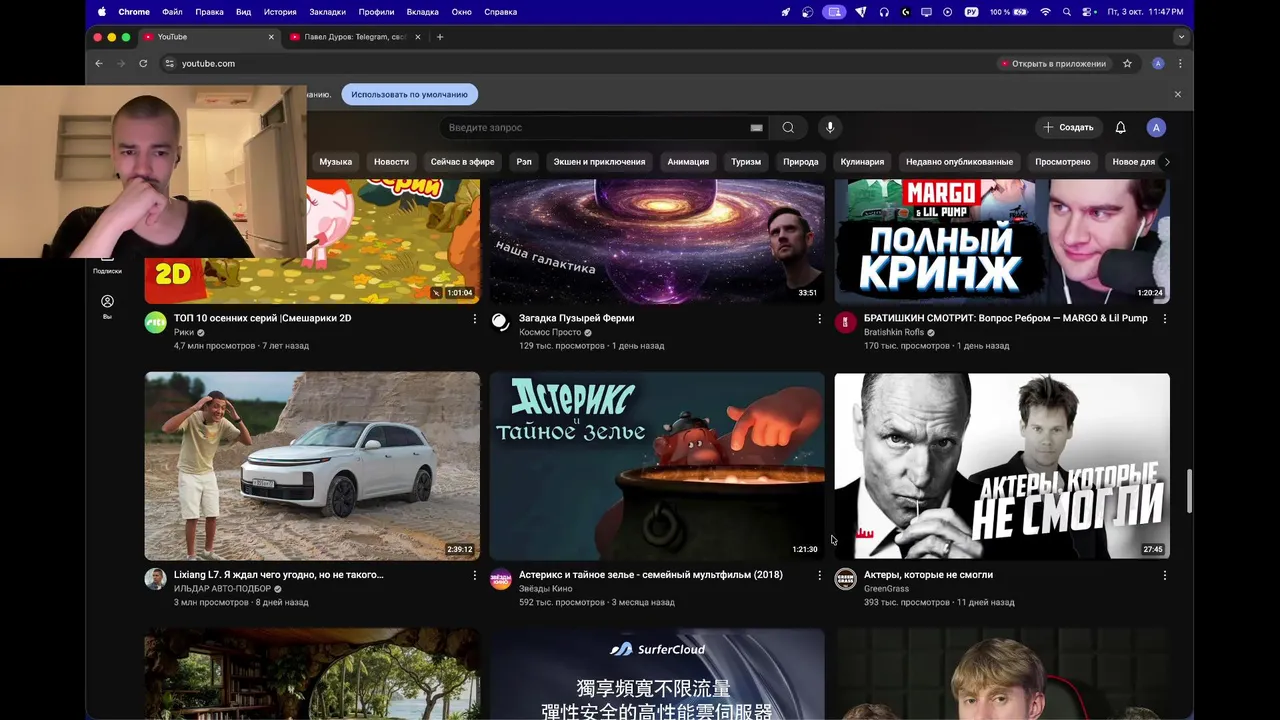The image size is (1280, 720).
Task: Open the Вы sidebar icon
Action: 107,307
